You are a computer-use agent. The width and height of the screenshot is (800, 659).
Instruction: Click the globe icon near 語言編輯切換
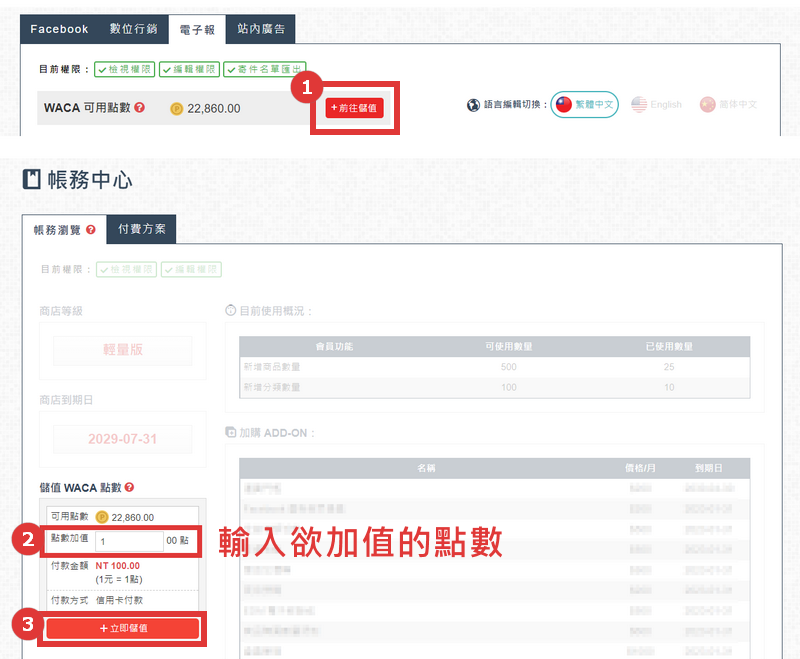coord(473,105)
